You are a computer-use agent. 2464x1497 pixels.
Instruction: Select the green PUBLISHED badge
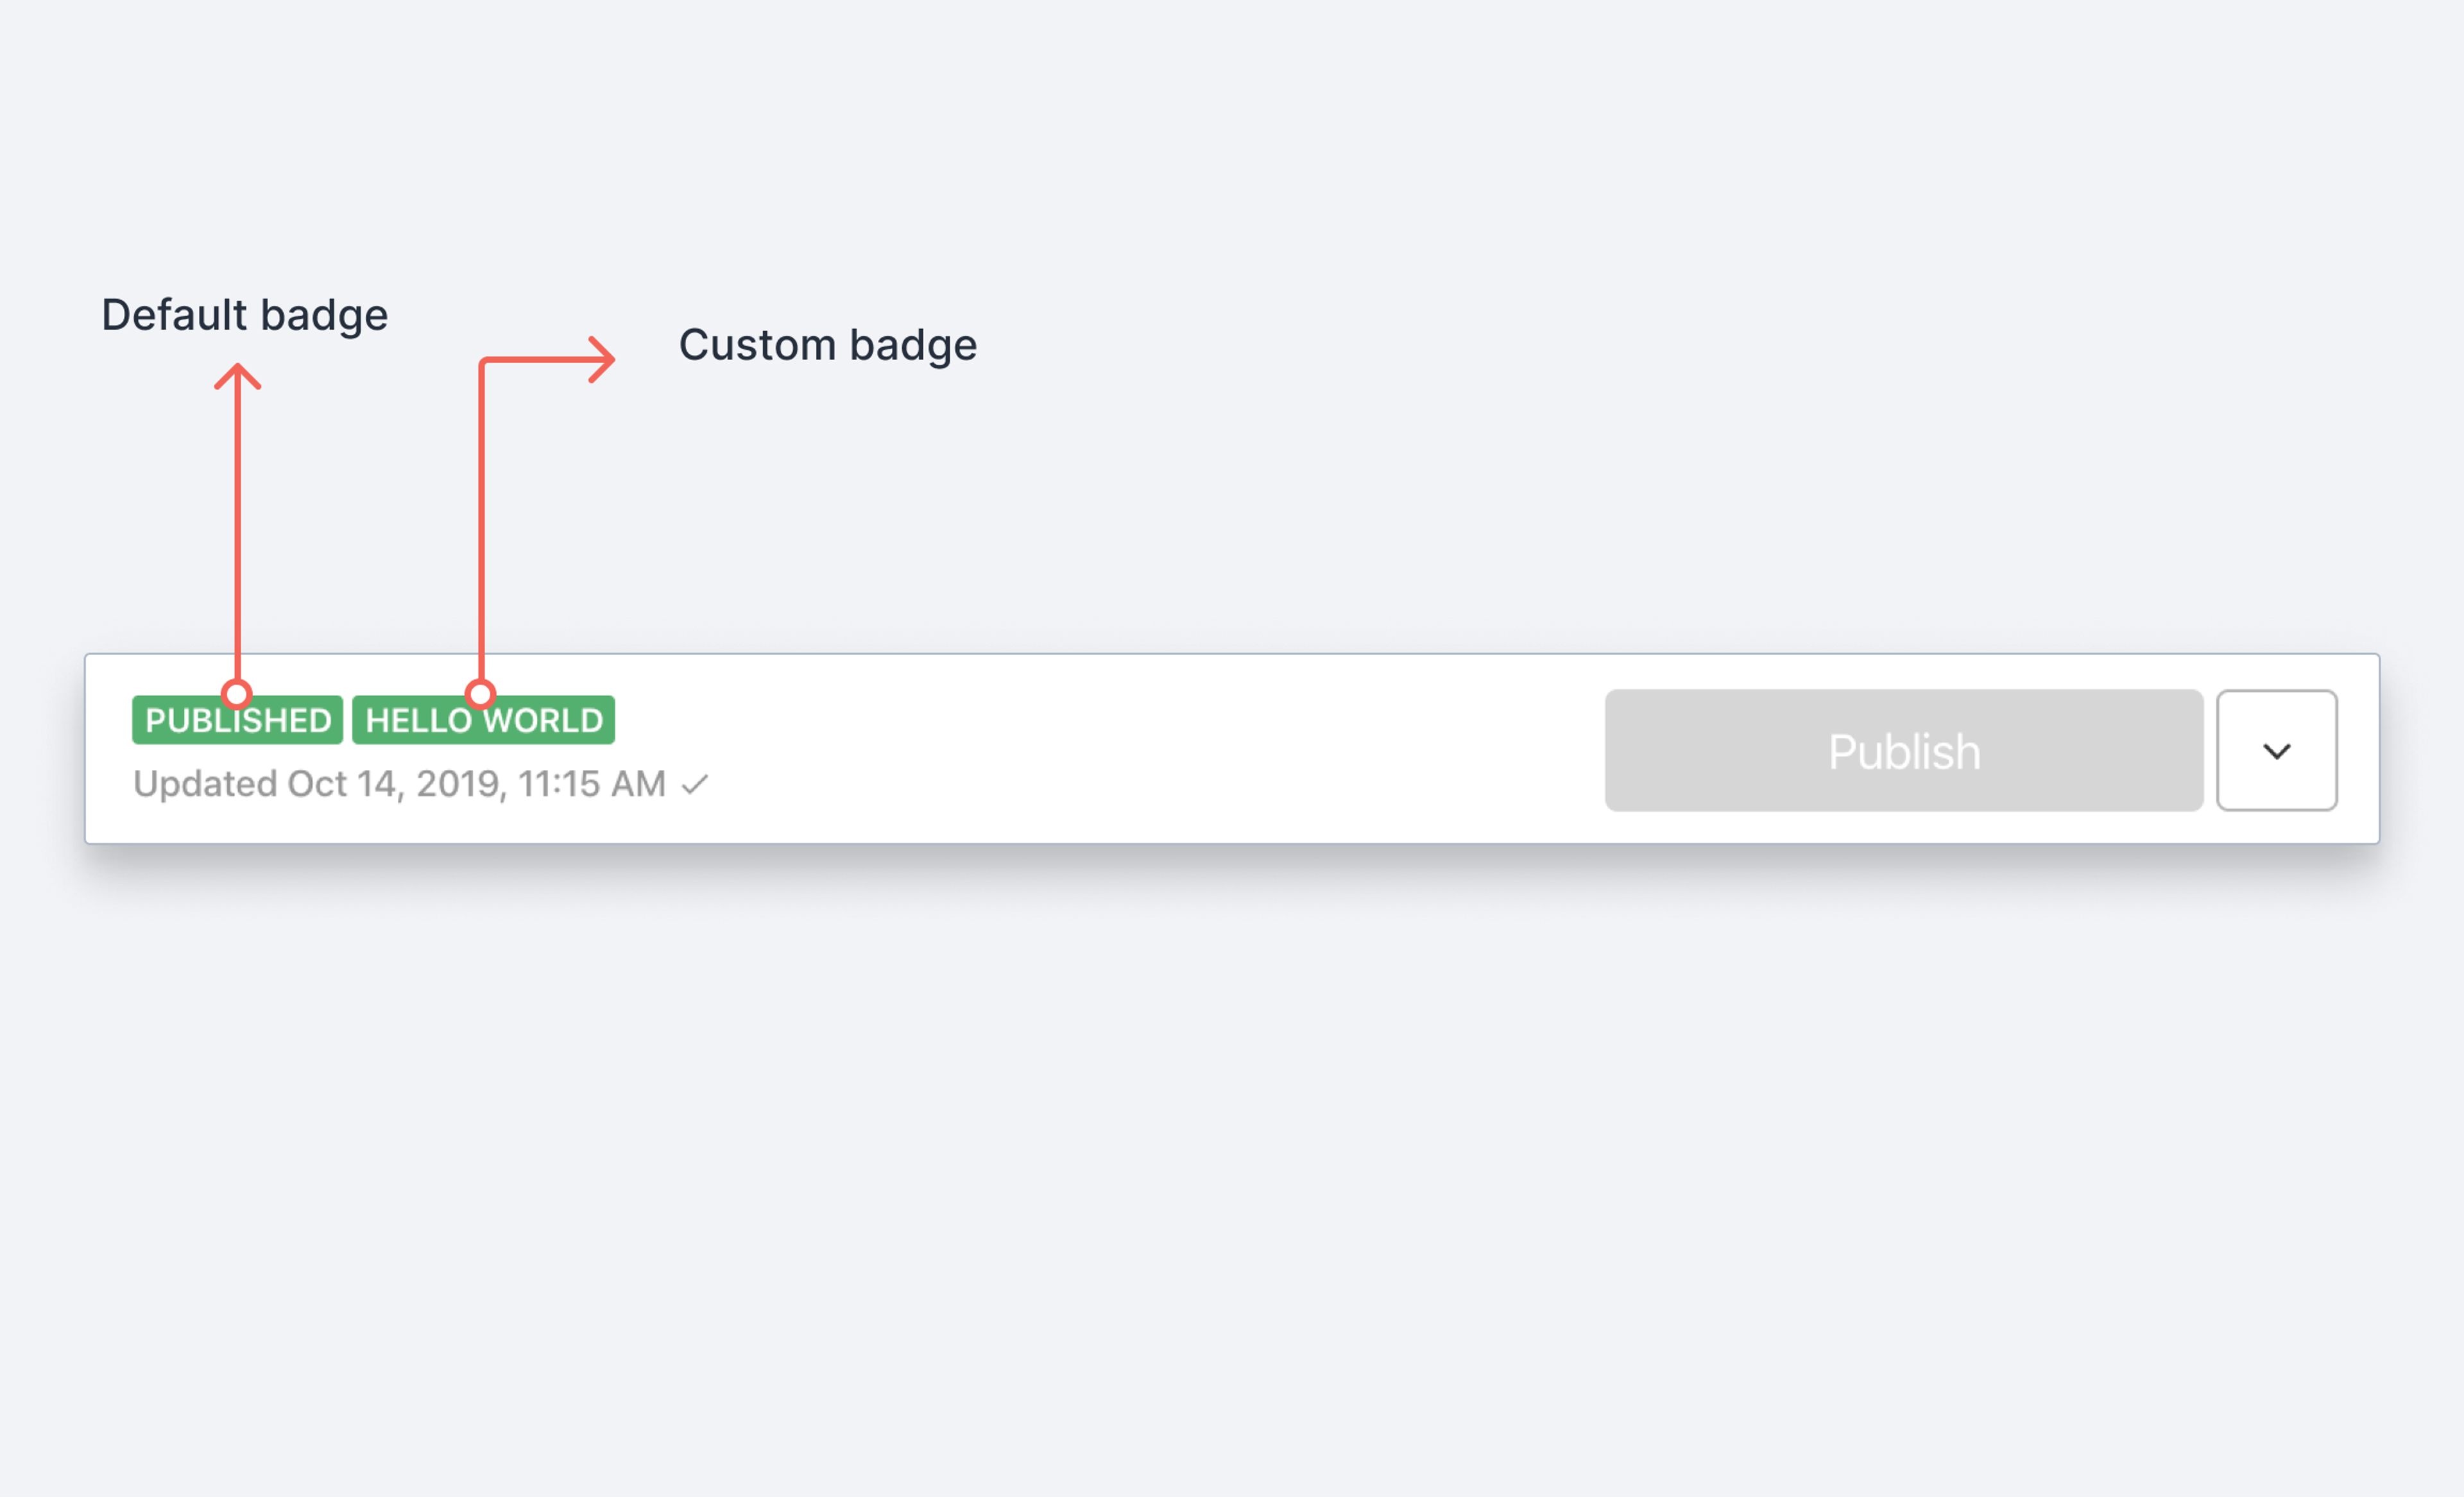pos(237,720)
